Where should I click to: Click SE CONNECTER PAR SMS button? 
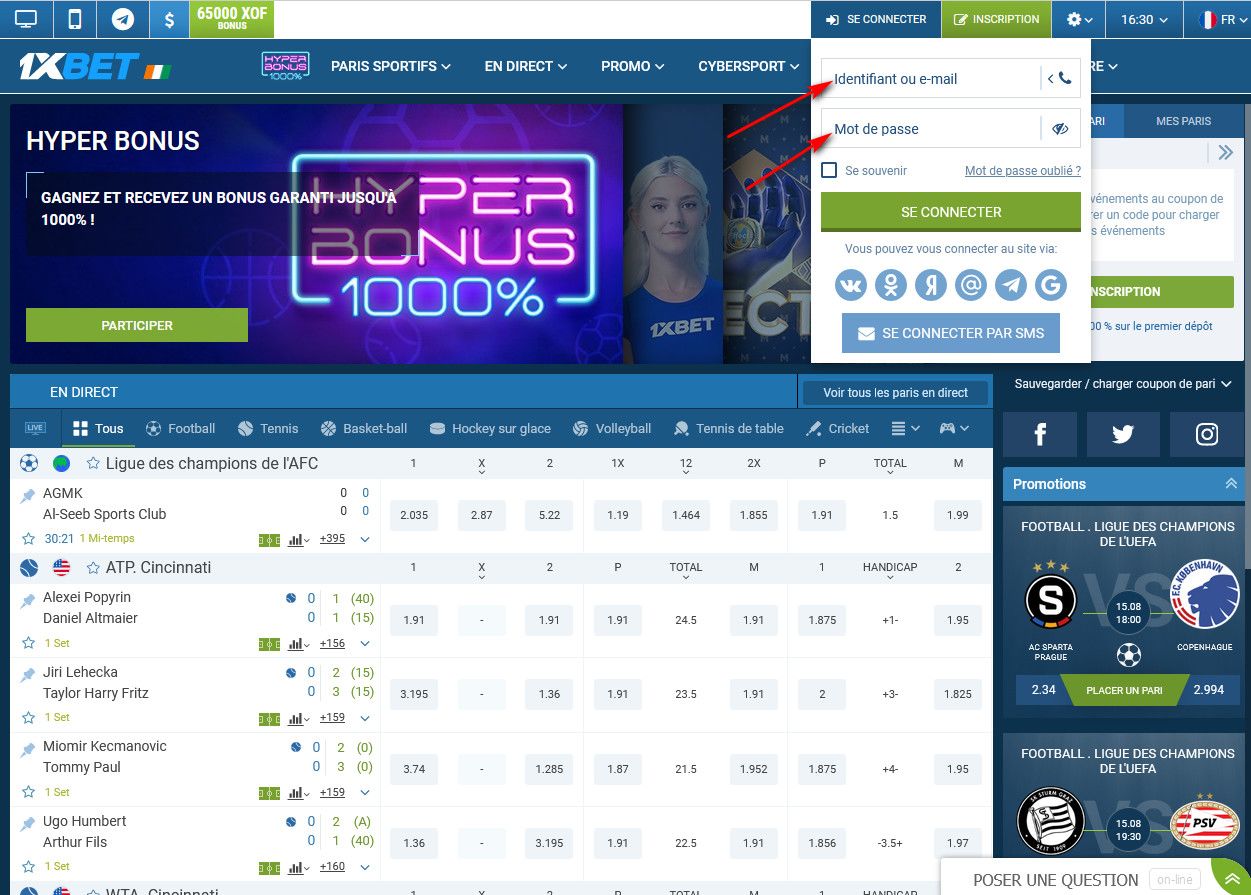[951, 333]
